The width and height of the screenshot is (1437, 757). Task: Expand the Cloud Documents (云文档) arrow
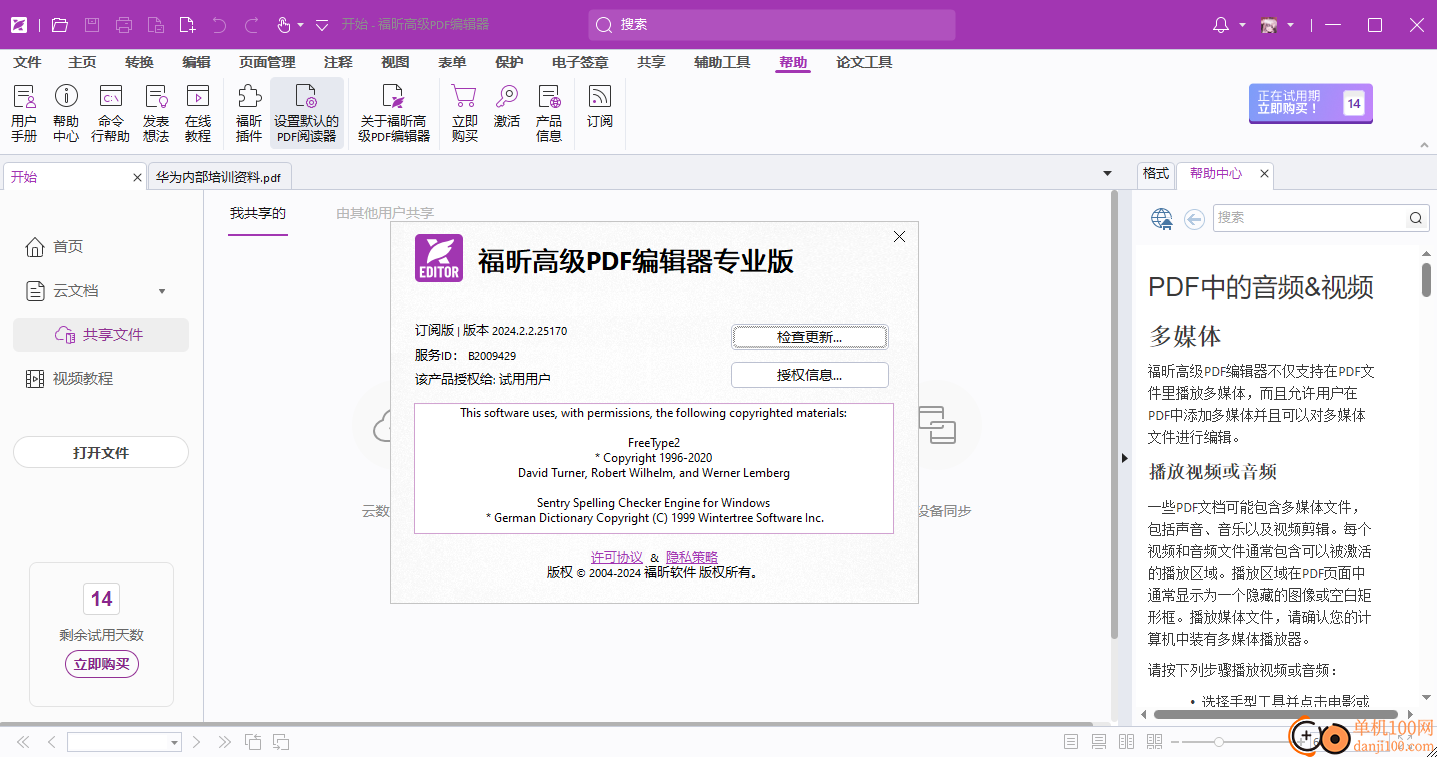point(162,291)
